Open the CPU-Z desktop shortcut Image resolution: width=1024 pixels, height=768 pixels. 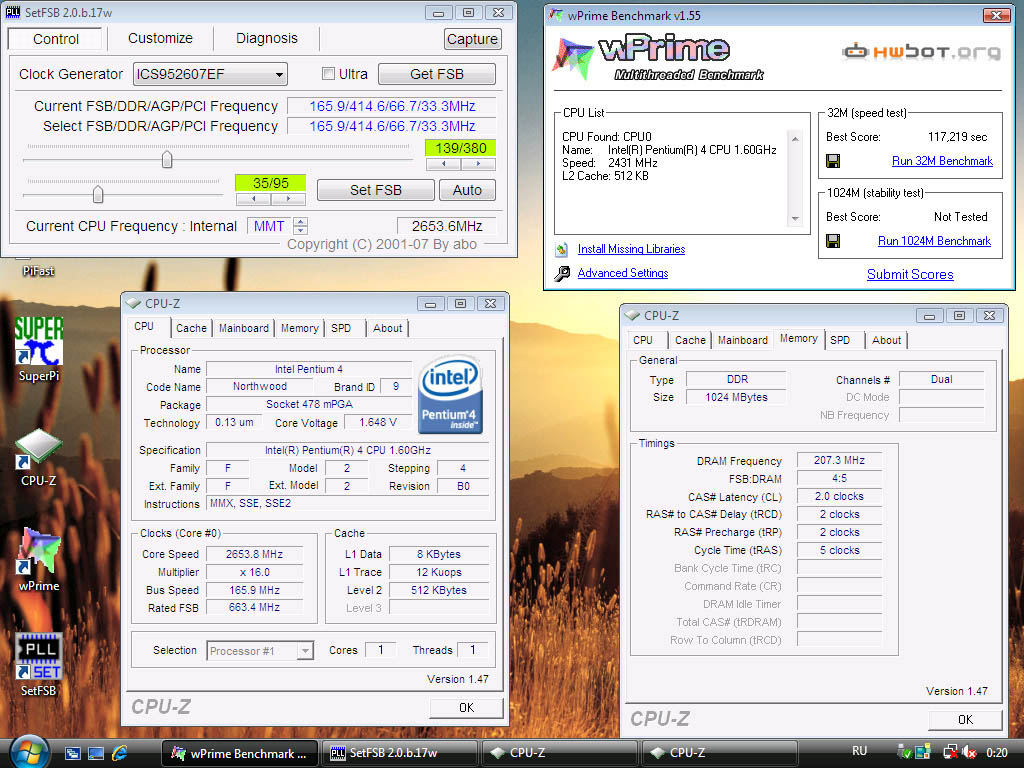(39, 457)
